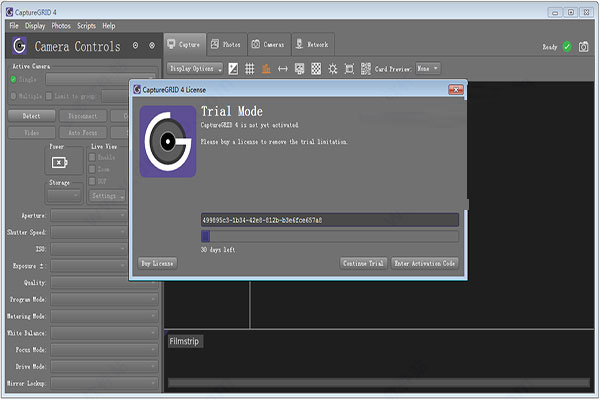Open the Drive Mode dropdown
600x400 pixels.
point(104,367)
